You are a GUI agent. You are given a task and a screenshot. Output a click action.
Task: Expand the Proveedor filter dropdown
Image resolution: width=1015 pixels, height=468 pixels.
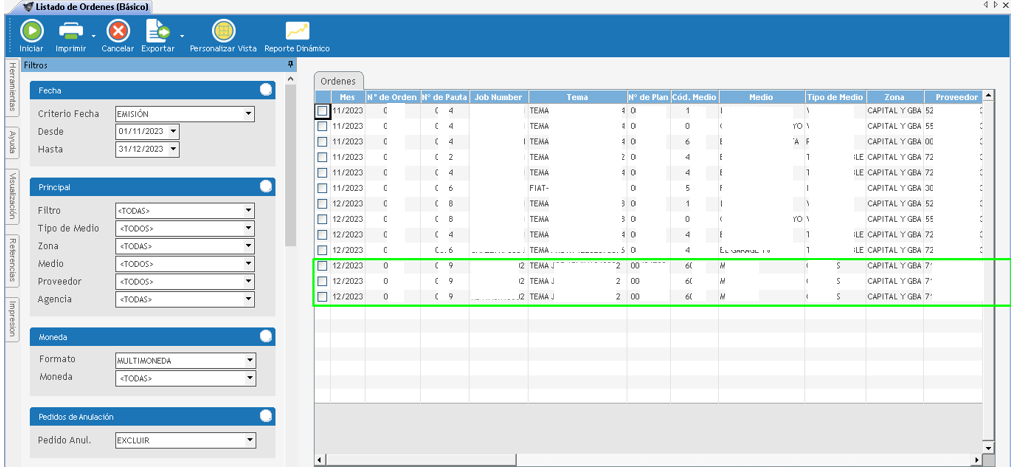coord(249,282)
